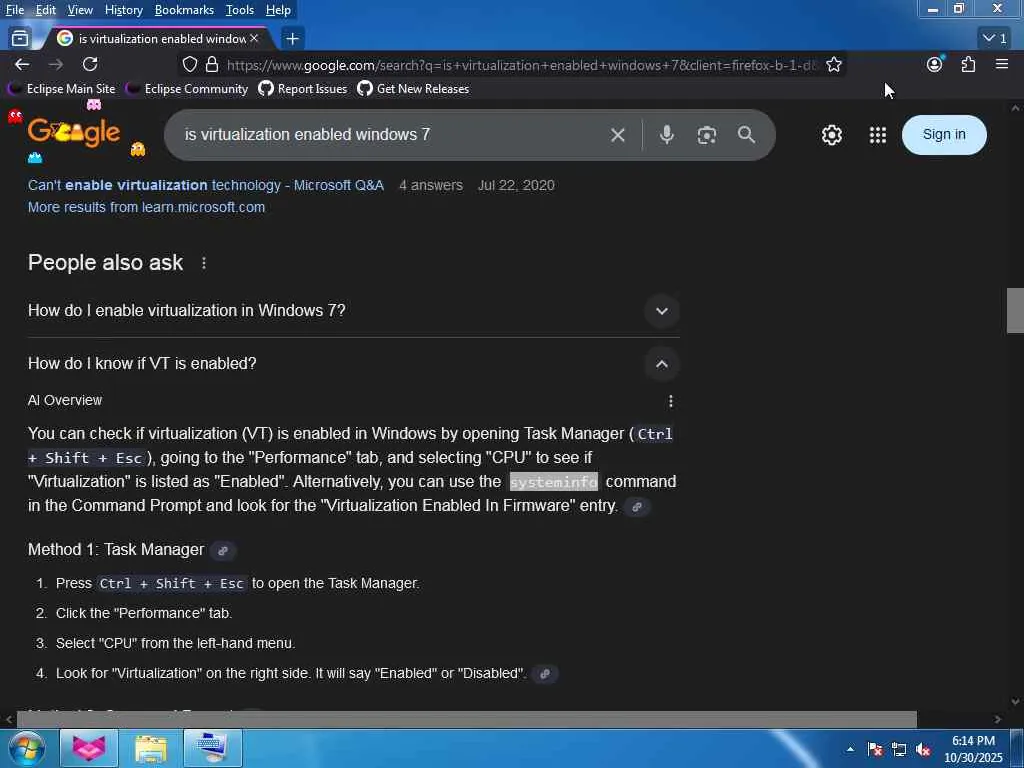
Task: Click the forward navigation arrow
Action: tap(56, 64)
